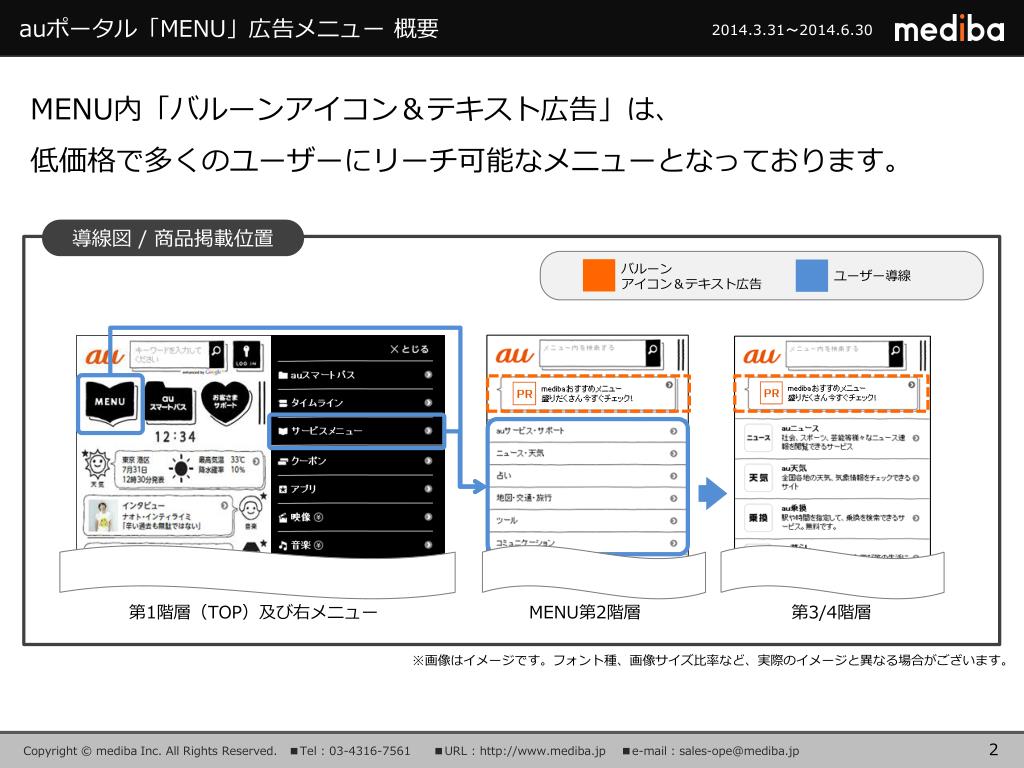The height and width of the screenshot is (768, 1024).
Task: Click the search magnifier in the 第3/4階層 screen
Action: [896, 353]
